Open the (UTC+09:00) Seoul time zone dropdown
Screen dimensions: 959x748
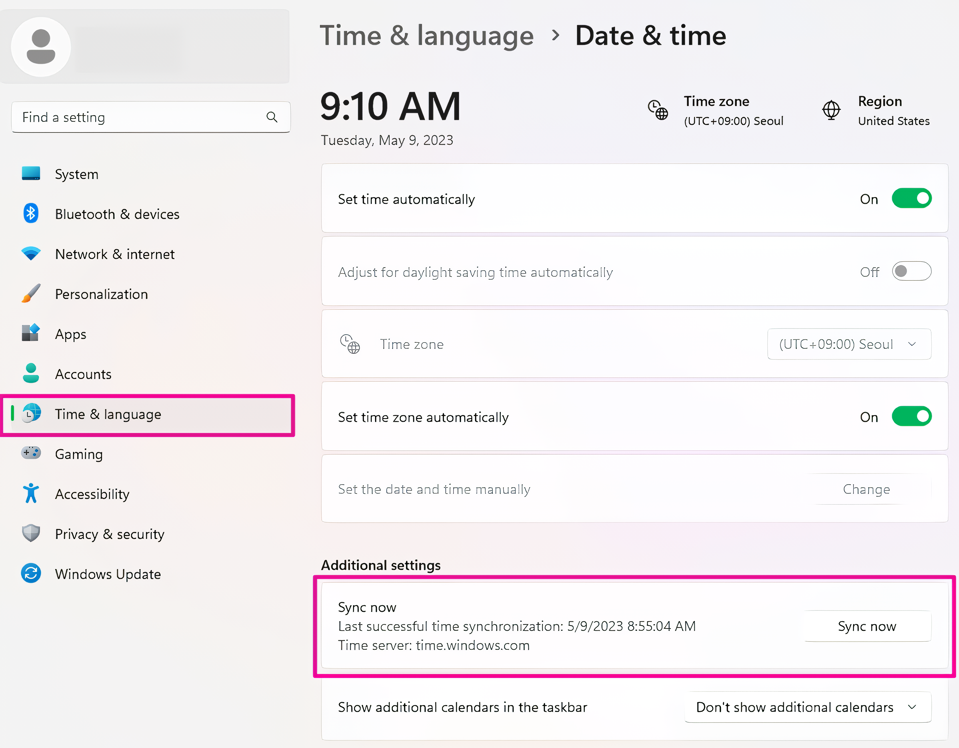tap(848, 344)
